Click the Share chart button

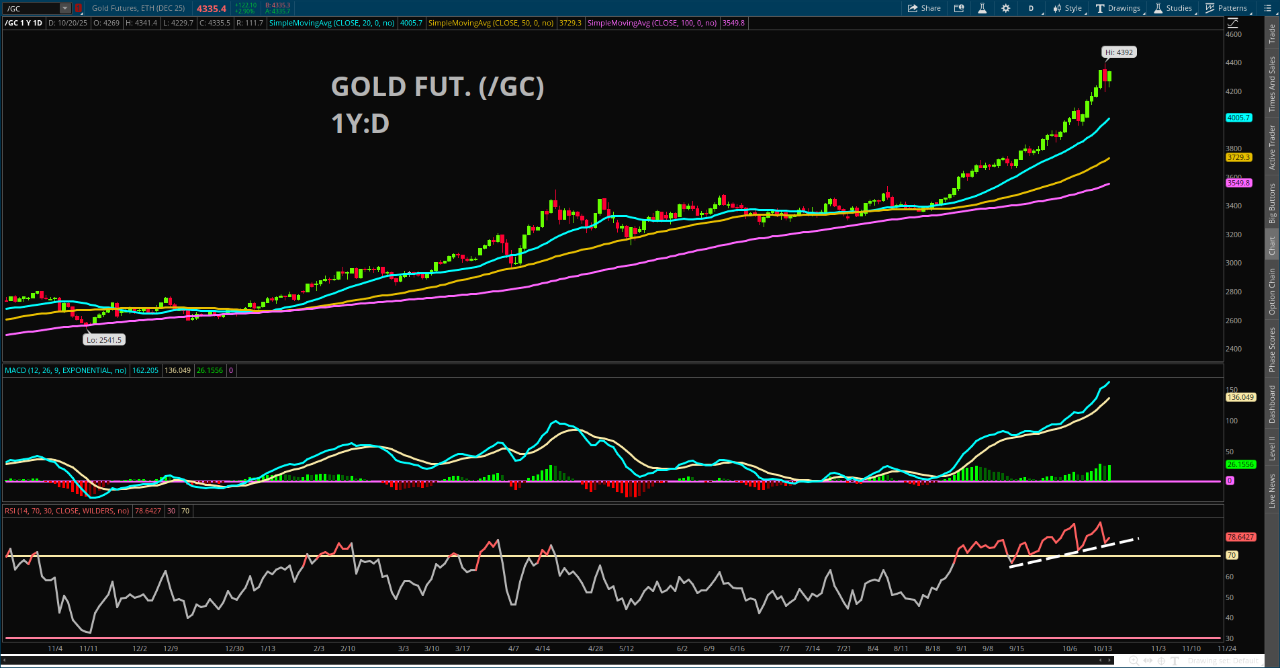pos(924,8)
